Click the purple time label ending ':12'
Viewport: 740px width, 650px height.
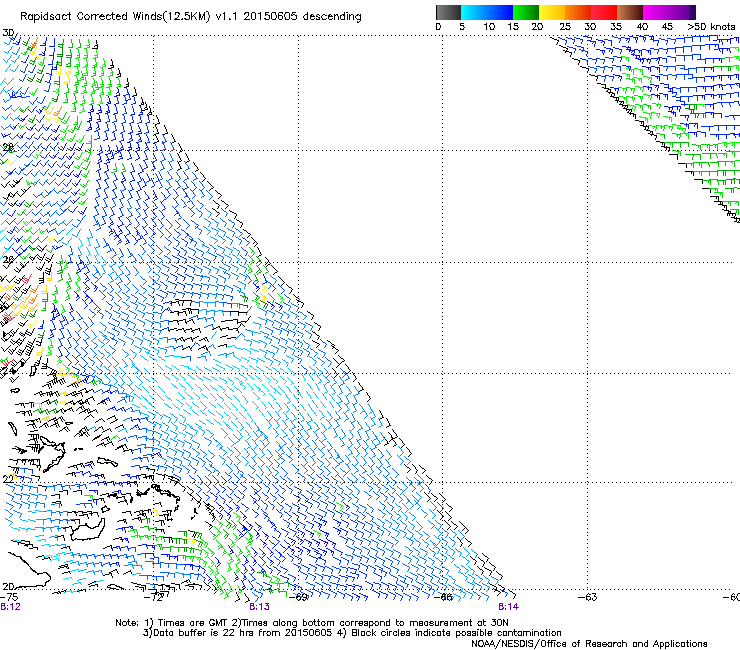tap(10, 607)
